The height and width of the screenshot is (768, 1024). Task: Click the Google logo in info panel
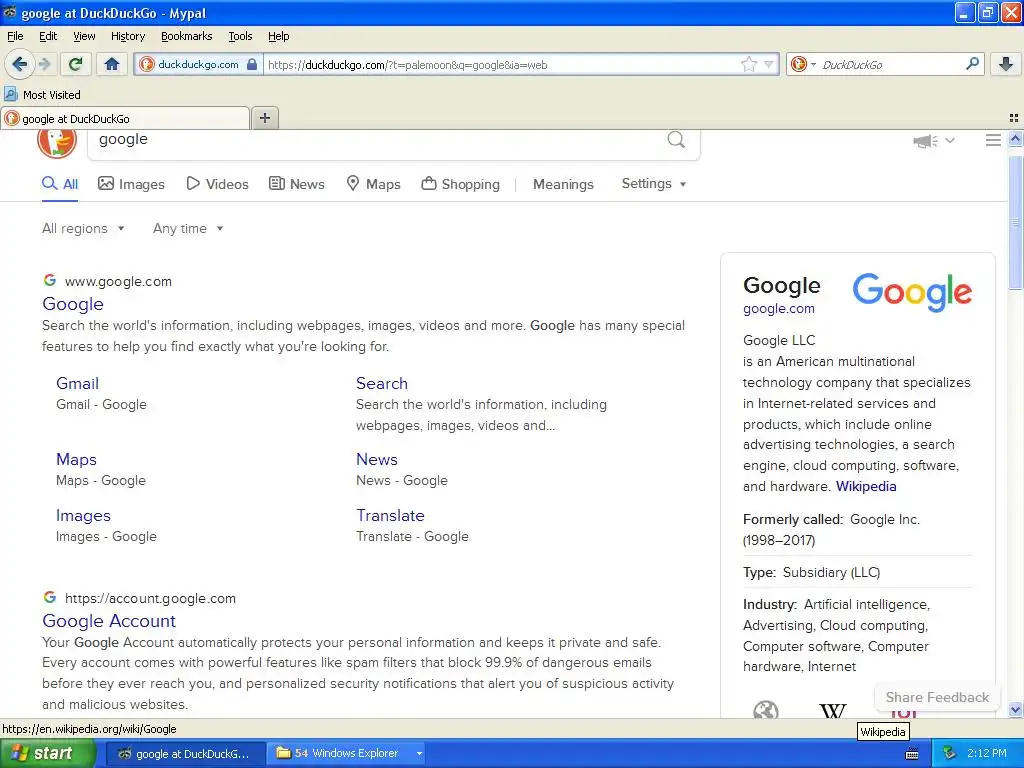[x=912, y=292]
